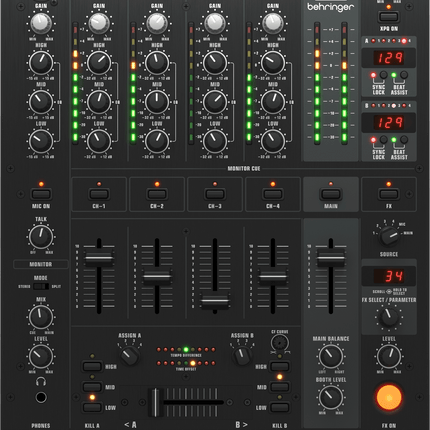430x430 pixels.
Task: Toggle the CH-2 monitor cue button
Action: [157, 194]
